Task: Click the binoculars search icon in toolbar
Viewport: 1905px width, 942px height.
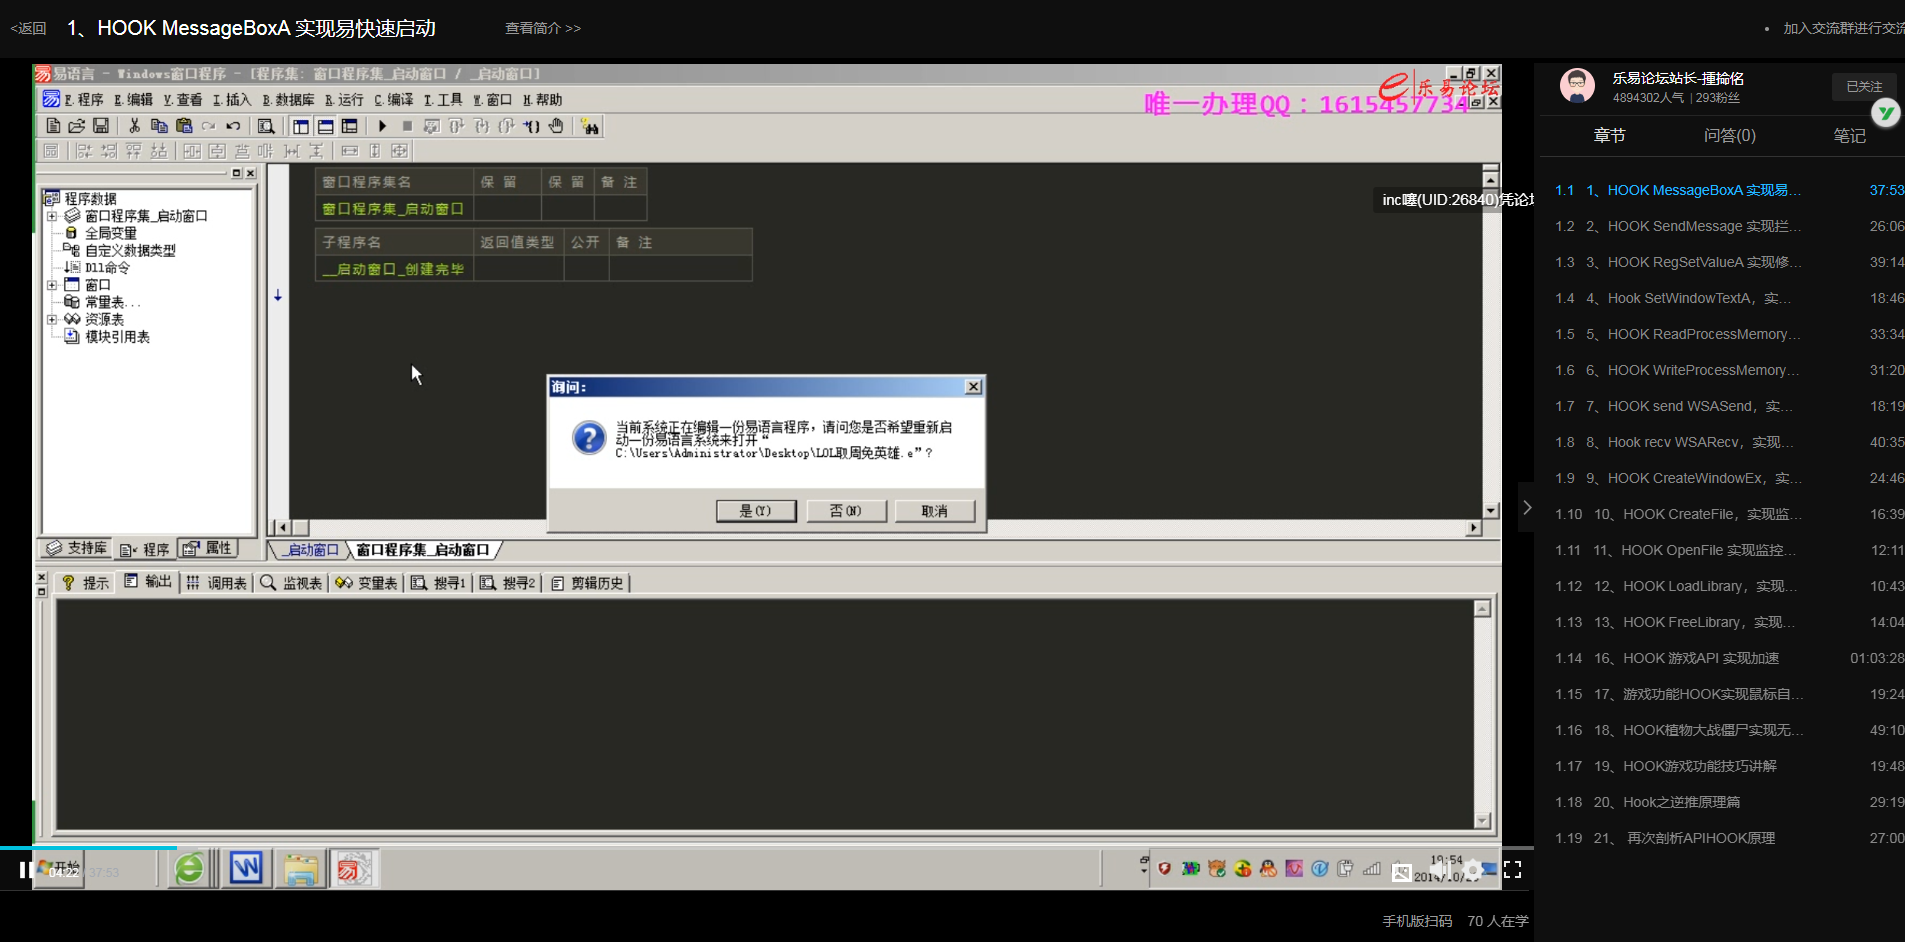Action: (590, 126)
